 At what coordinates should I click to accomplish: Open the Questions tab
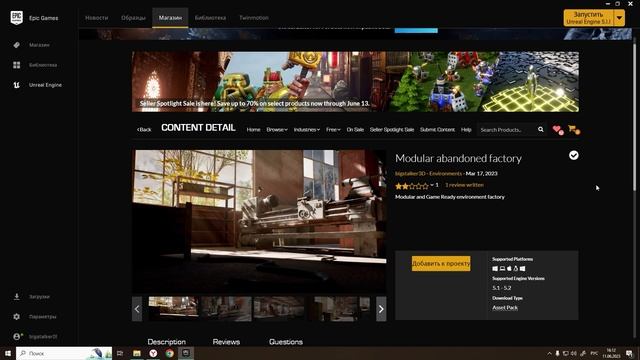(286, 342)
